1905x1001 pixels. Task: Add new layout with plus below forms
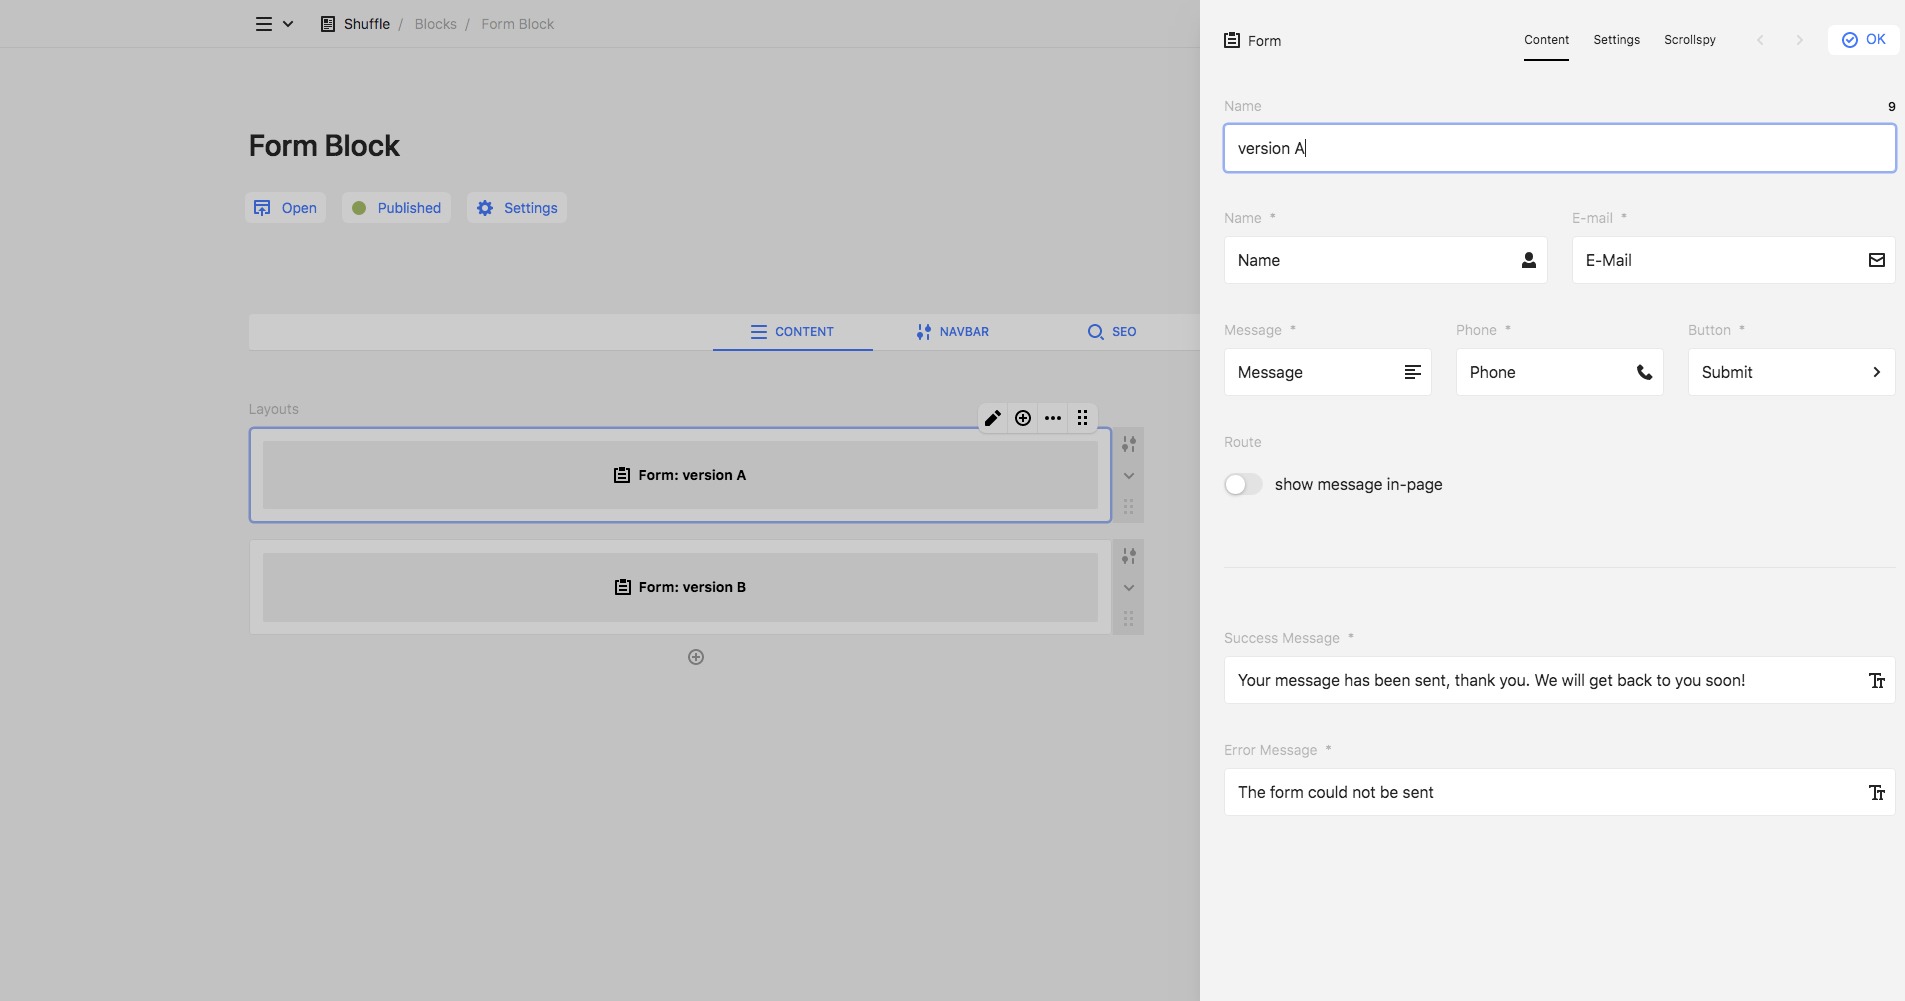(696, 657)
